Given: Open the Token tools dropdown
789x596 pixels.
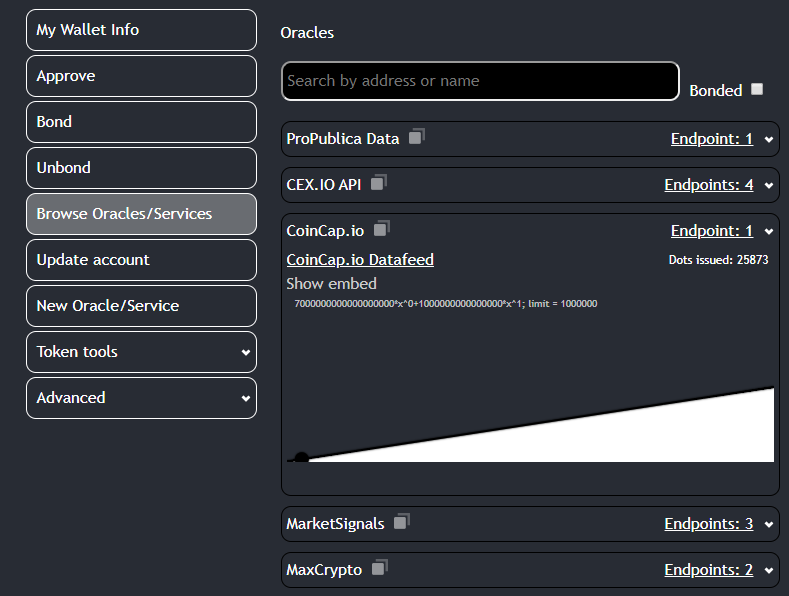Looking at the screenshot, I should pos(141,352).
